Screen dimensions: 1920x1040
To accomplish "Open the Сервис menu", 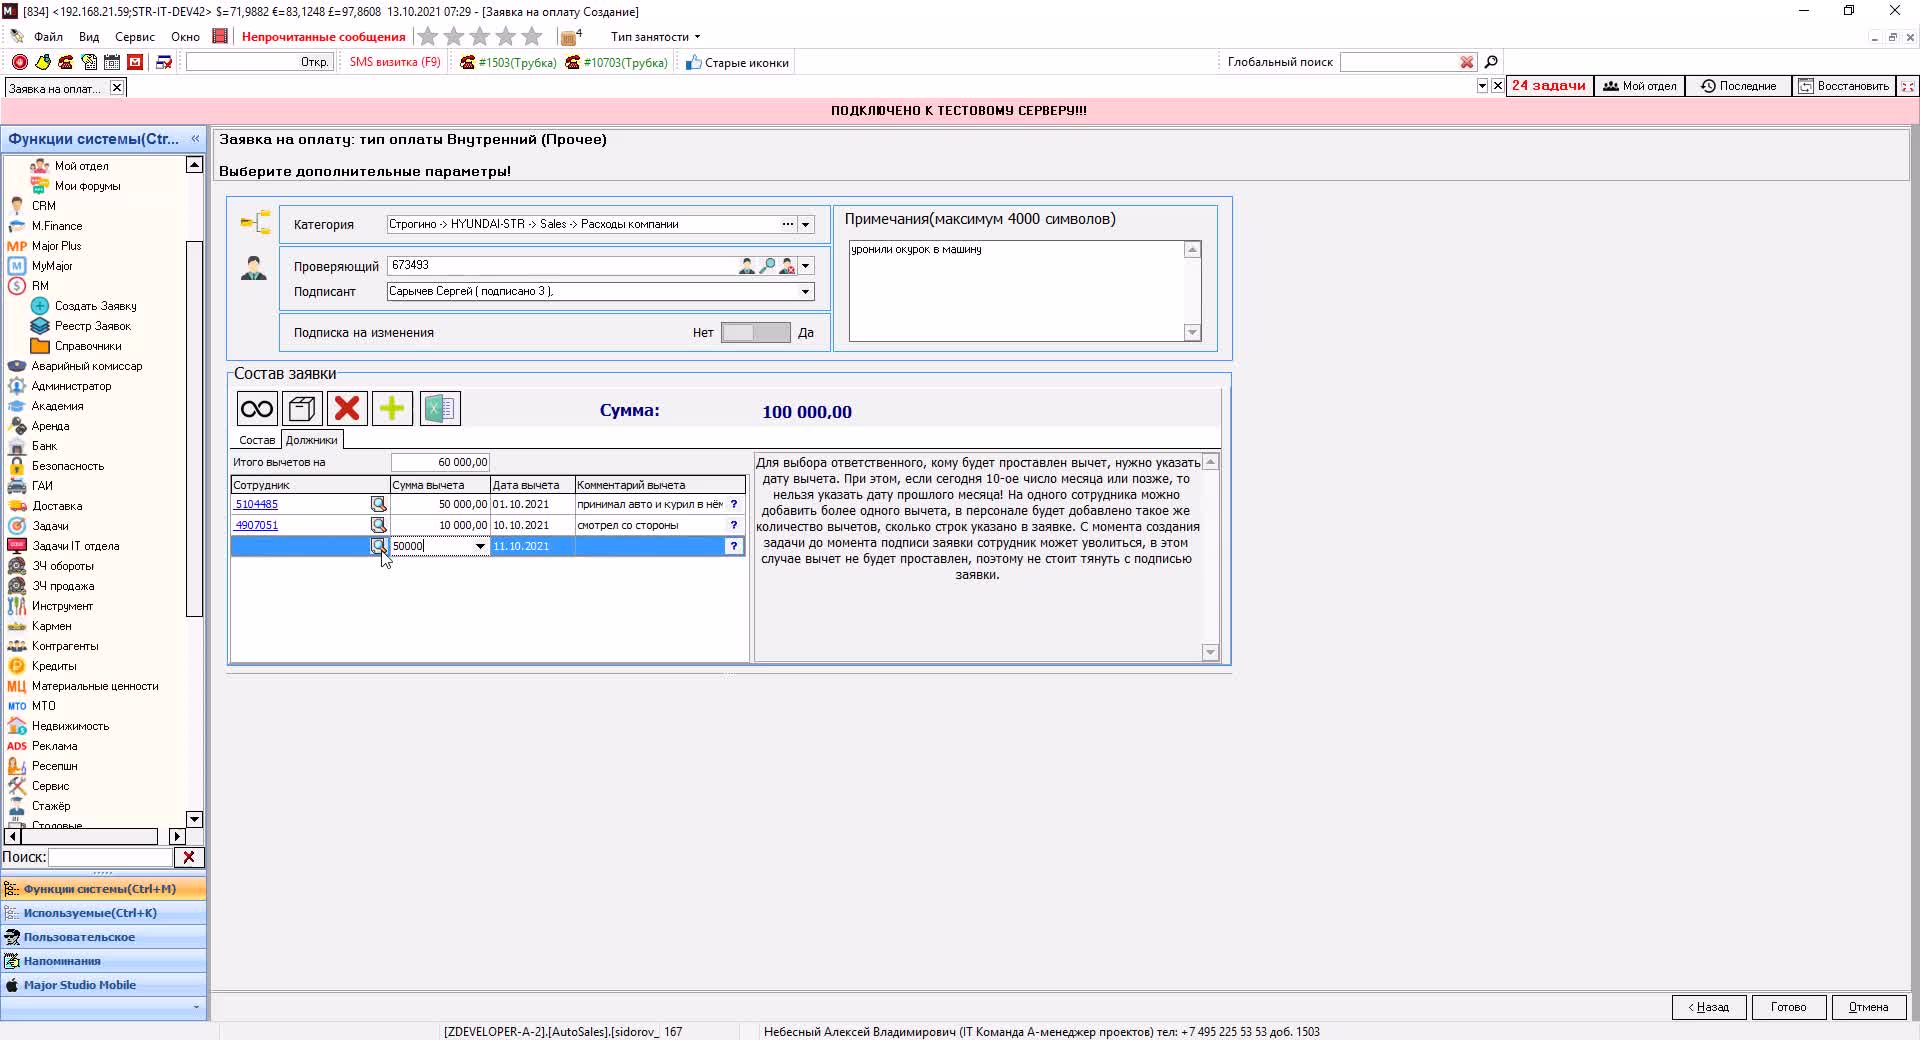I will pos(135,37).
